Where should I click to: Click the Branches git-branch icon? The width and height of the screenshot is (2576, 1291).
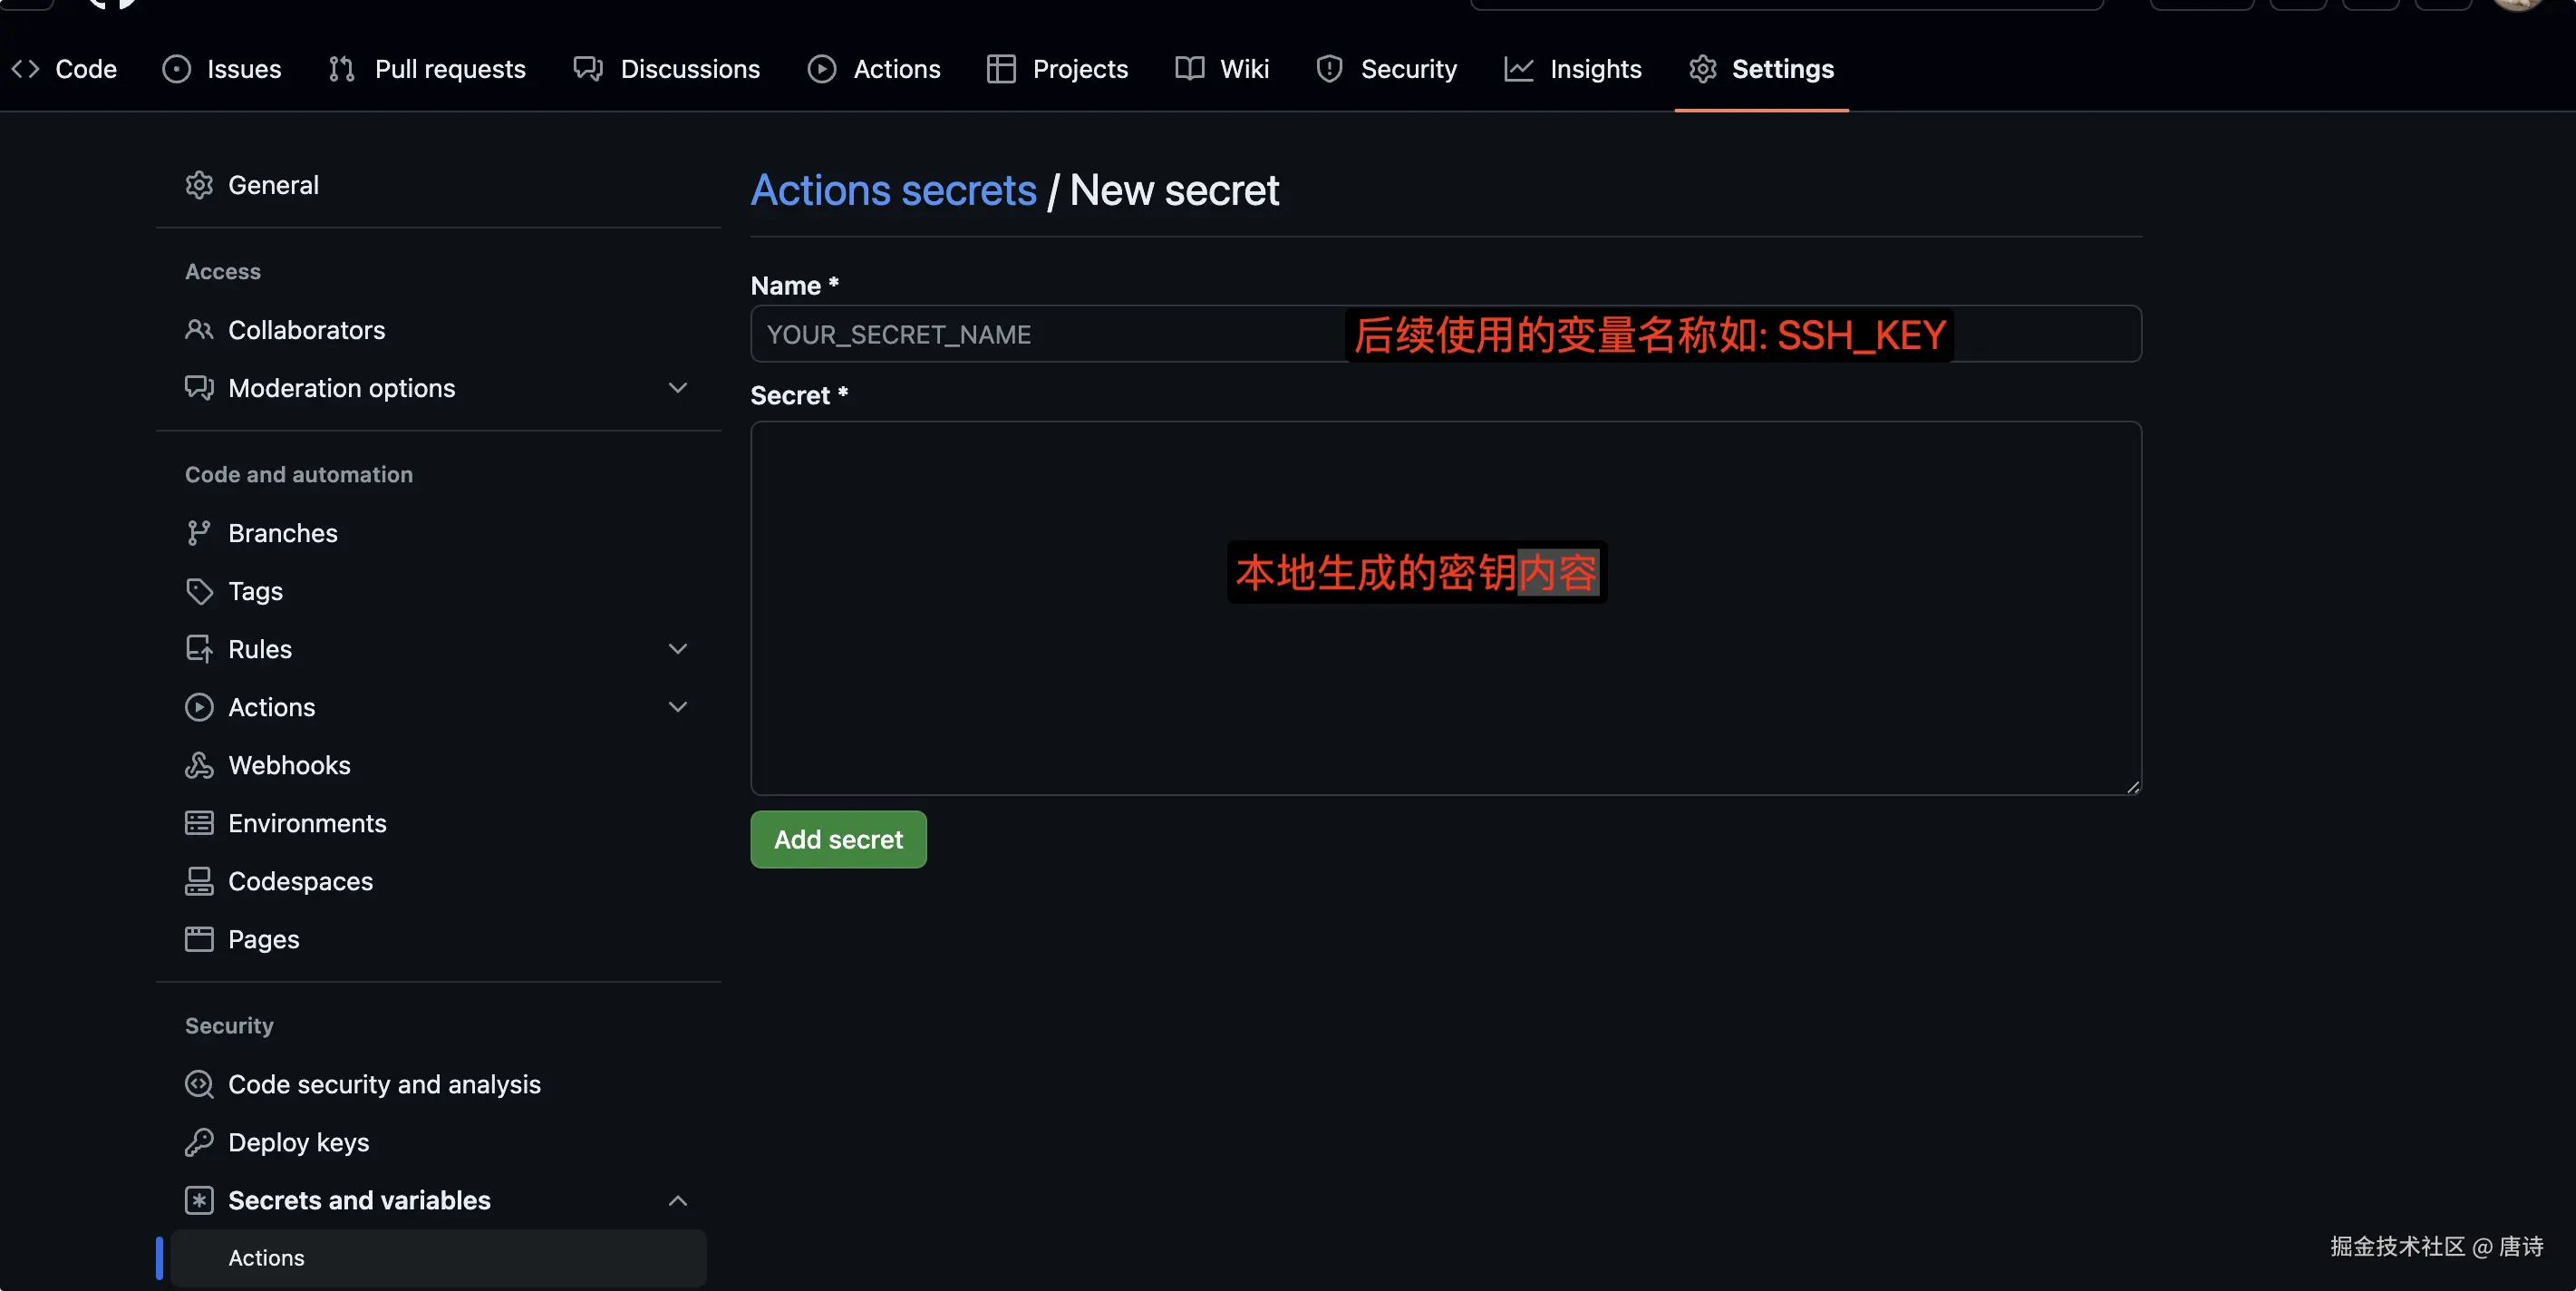click(199, 533)
